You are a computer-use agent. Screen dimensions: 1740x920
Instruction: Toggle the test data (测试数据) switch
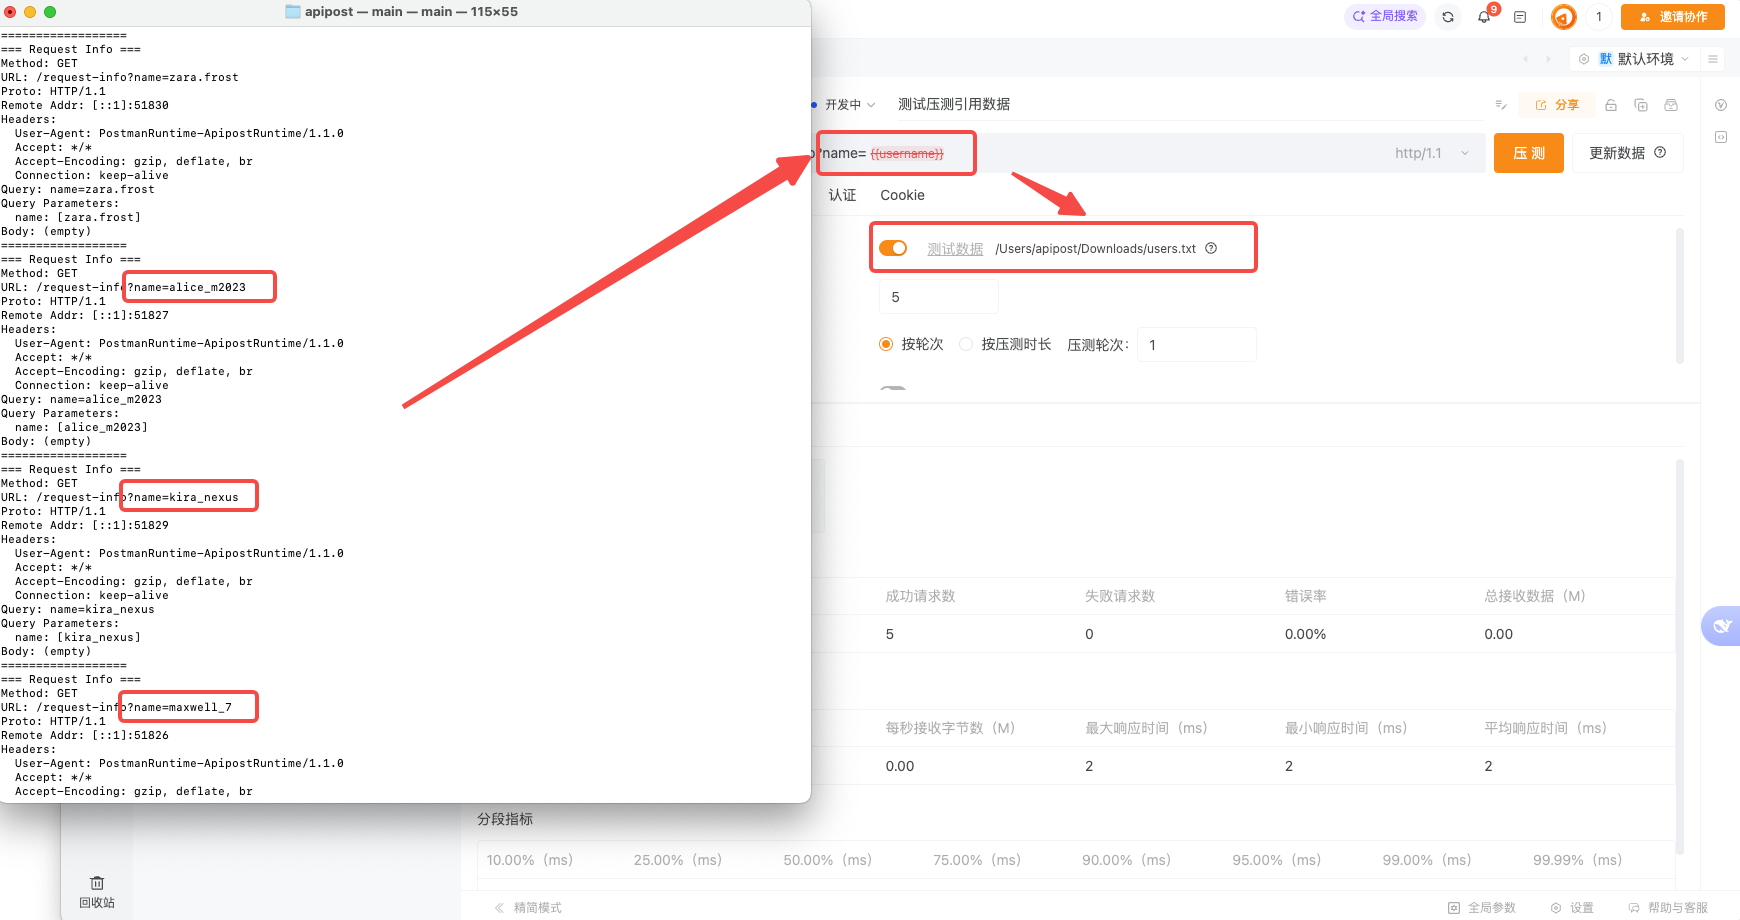click(x=893, y=248)
